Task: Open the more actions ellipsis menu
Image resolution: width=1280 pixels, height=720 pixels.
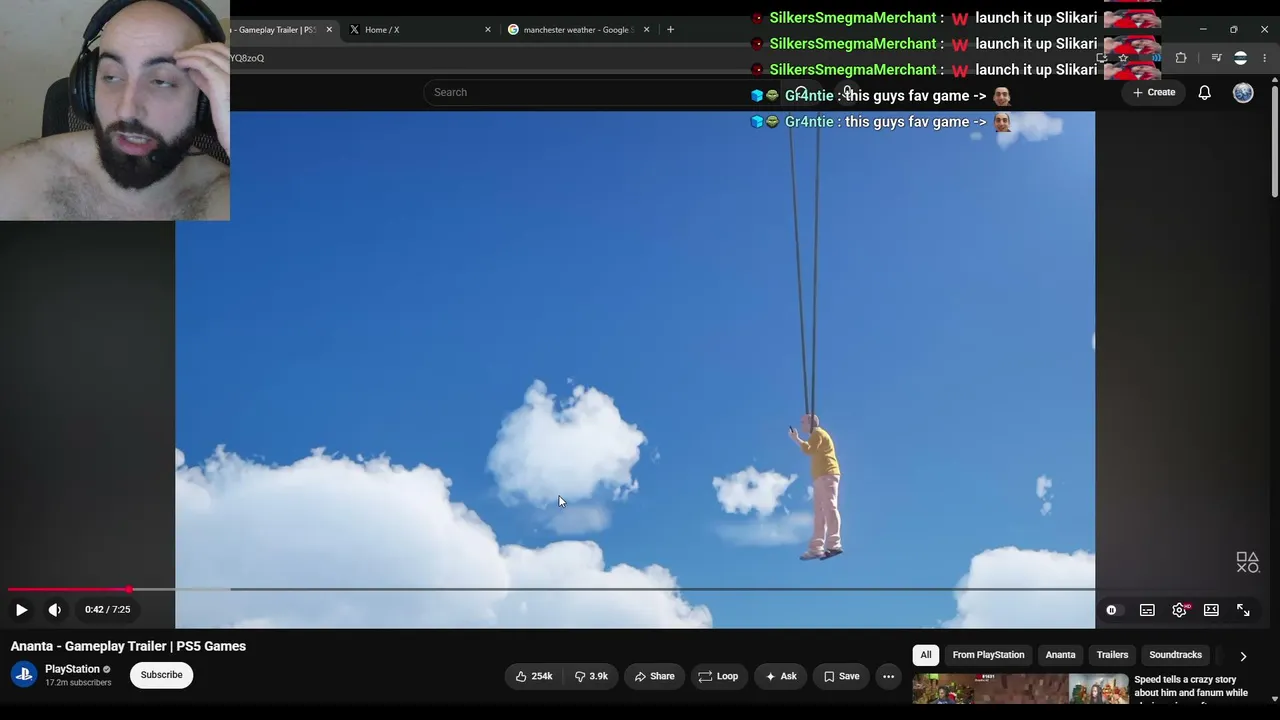Action: coord(888,676)
